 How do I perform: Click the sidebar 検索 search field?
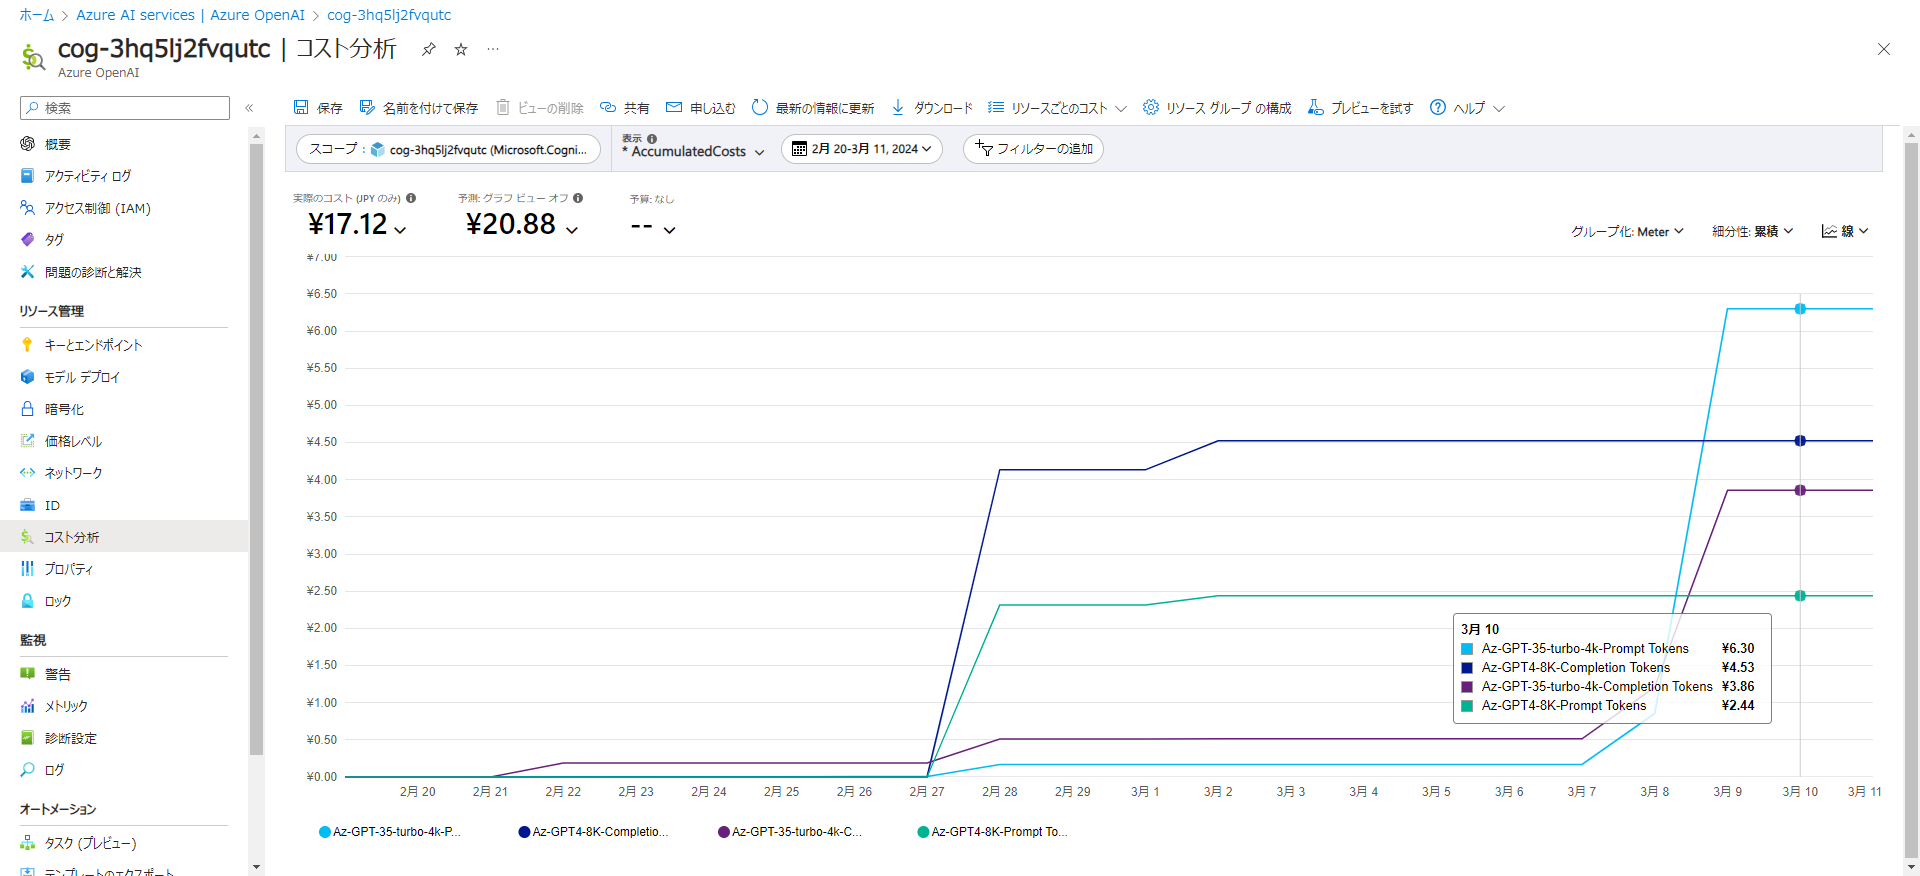(x=125, y=108)
